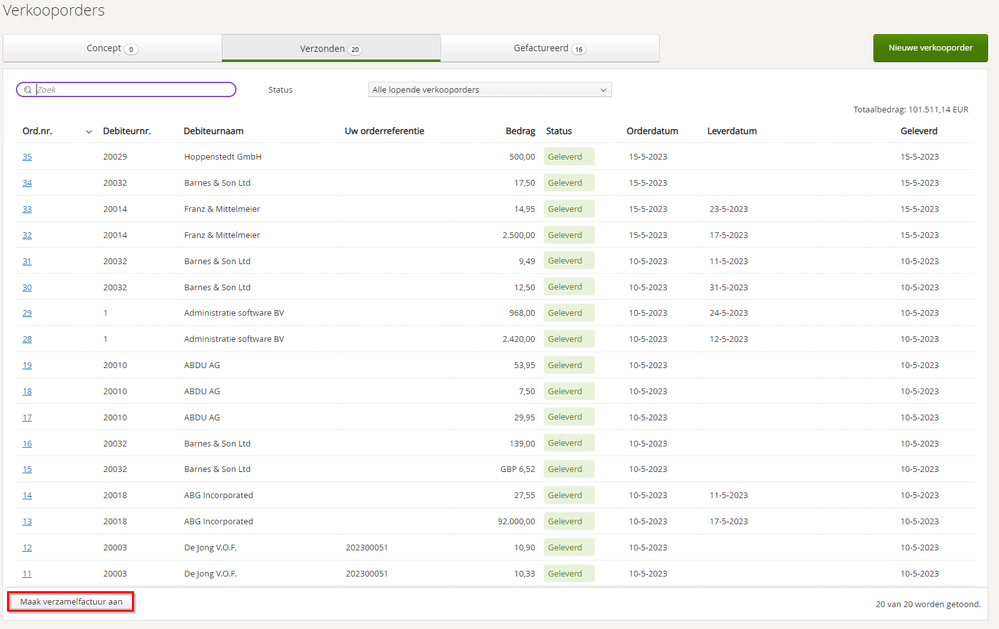Image resolution: width=999 pixels, height=629 pixels.
Task: Open the Status dropdown for lopende verkooporders
Action: 490,90
